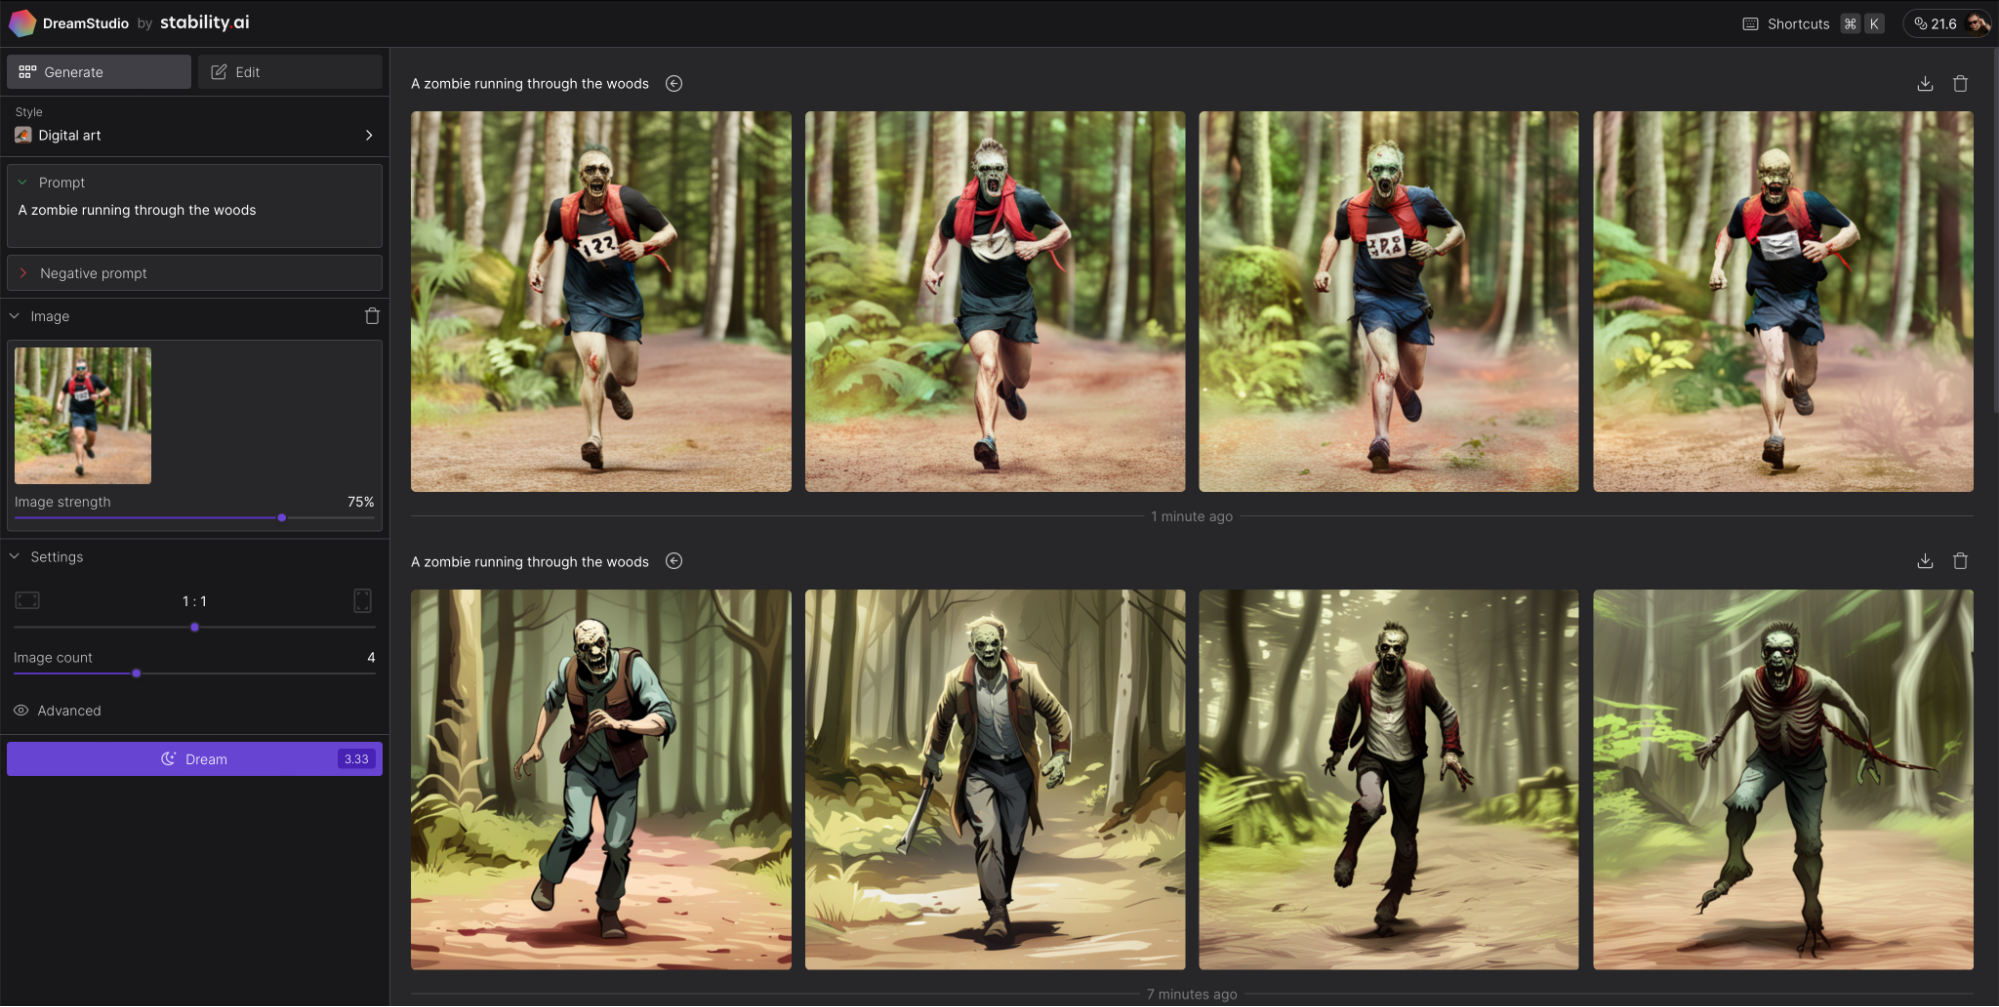The width and height of the screenshot is (1999, 1007).
Task: Delete the first generation batch
Action: tap(1960, 84)
